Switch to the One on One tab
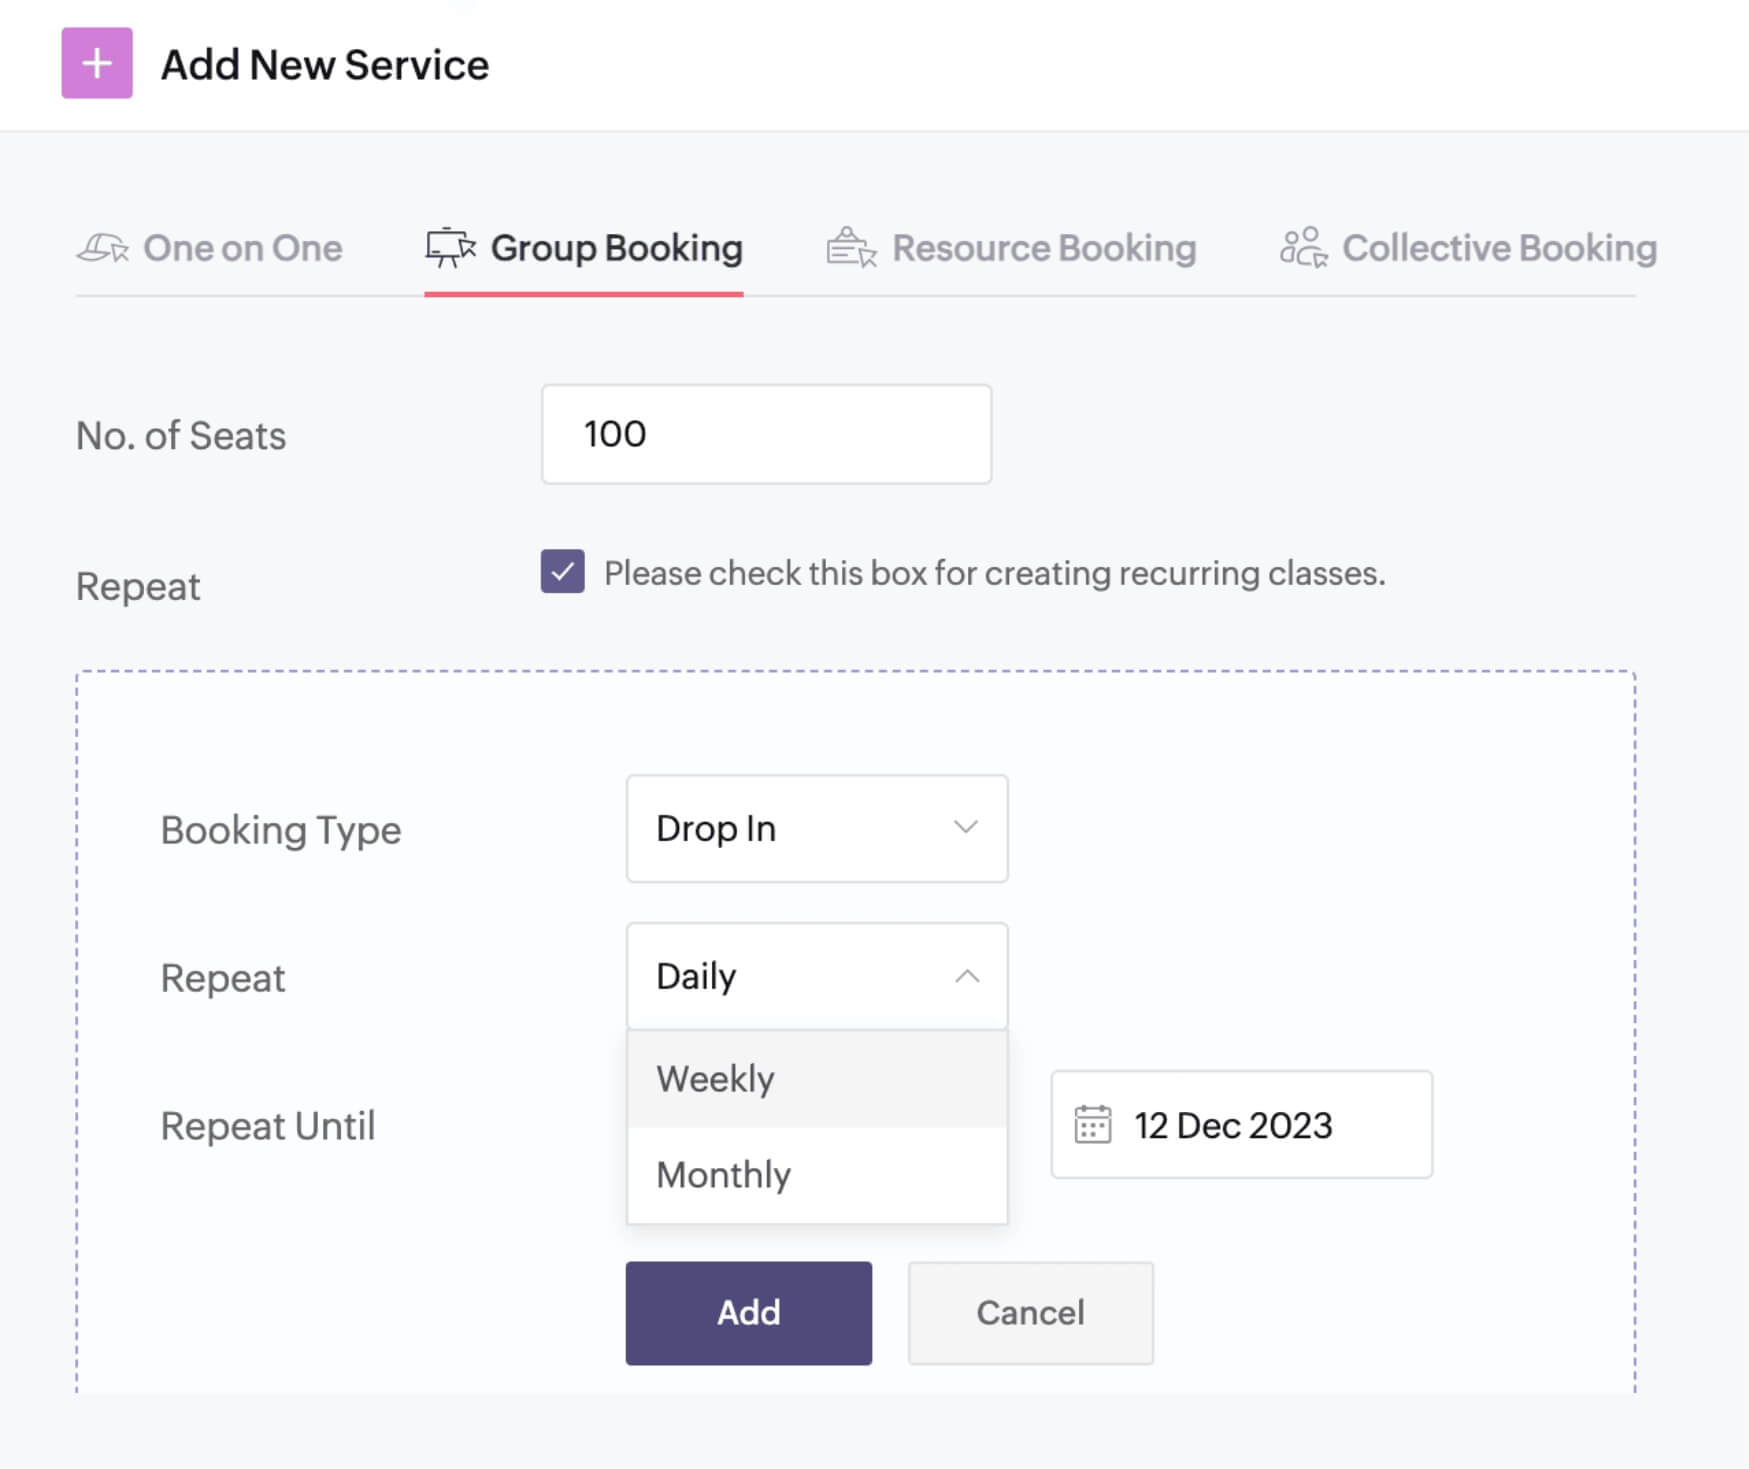This screenshot has width=1749, height=1469. (242, 248)
